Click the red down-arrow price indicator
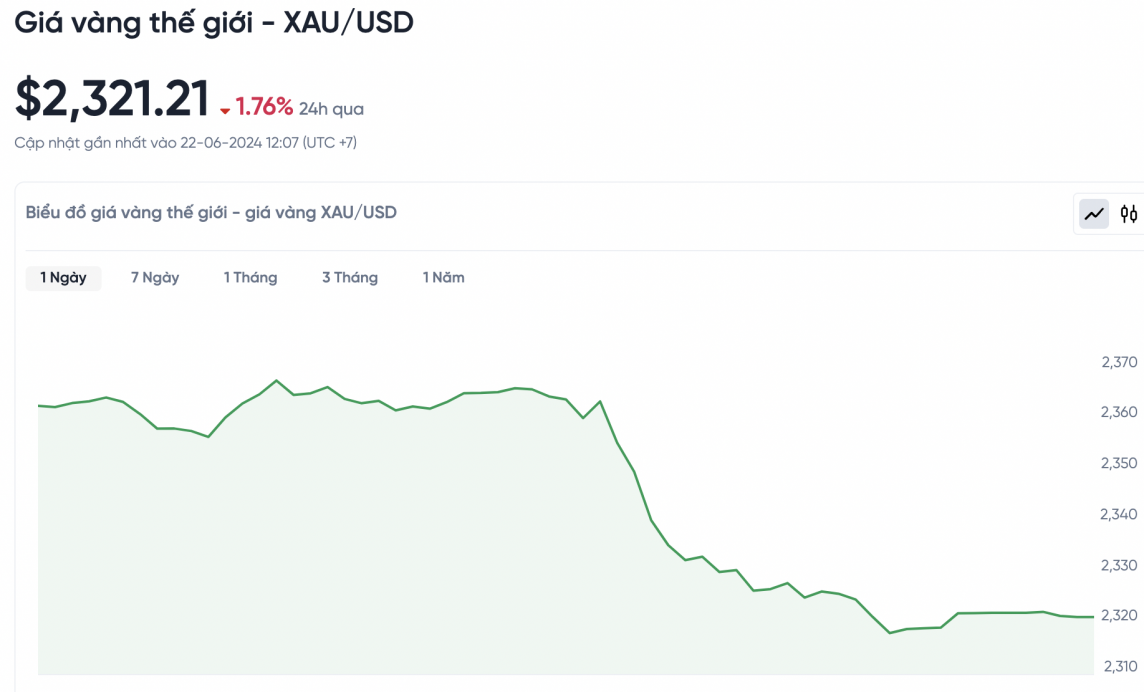This screenshot has height=692, width=1144. tap(225, 110)
